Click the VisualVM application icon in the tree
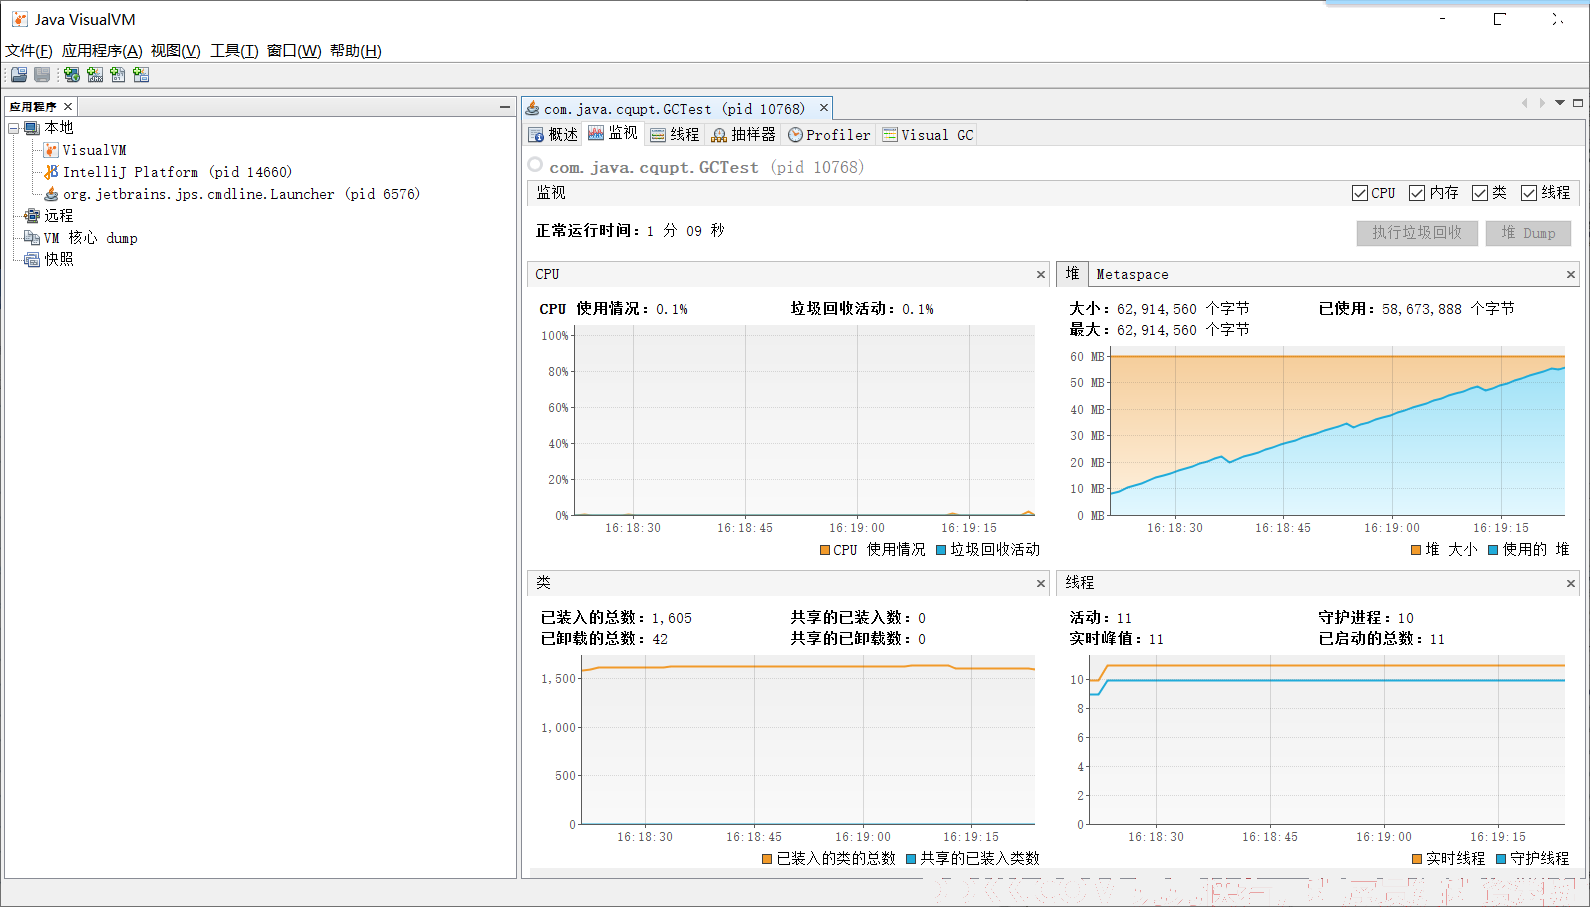This screenshot has height=907, width=1590. click(x=51, y=150)
